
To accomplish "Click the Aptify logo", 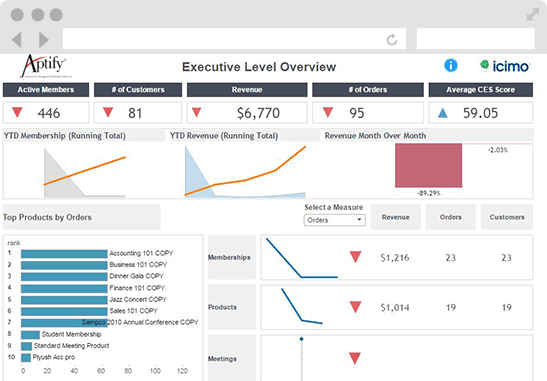I will click(45, 66).
